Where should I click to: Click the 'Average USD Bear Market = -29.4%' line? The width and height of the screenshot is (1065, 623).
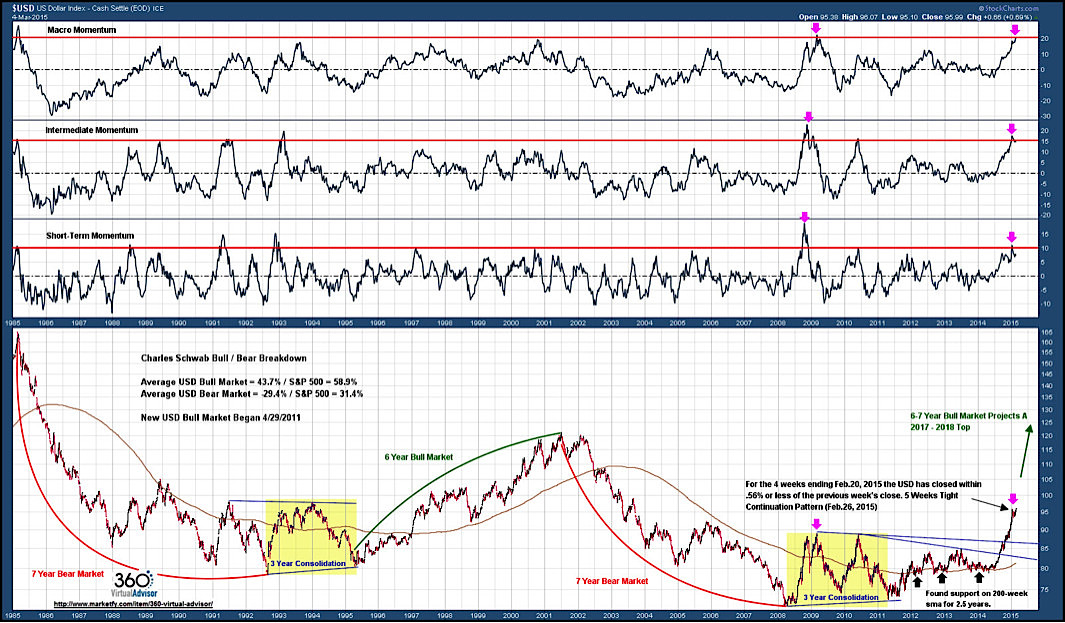coord(251,393)
